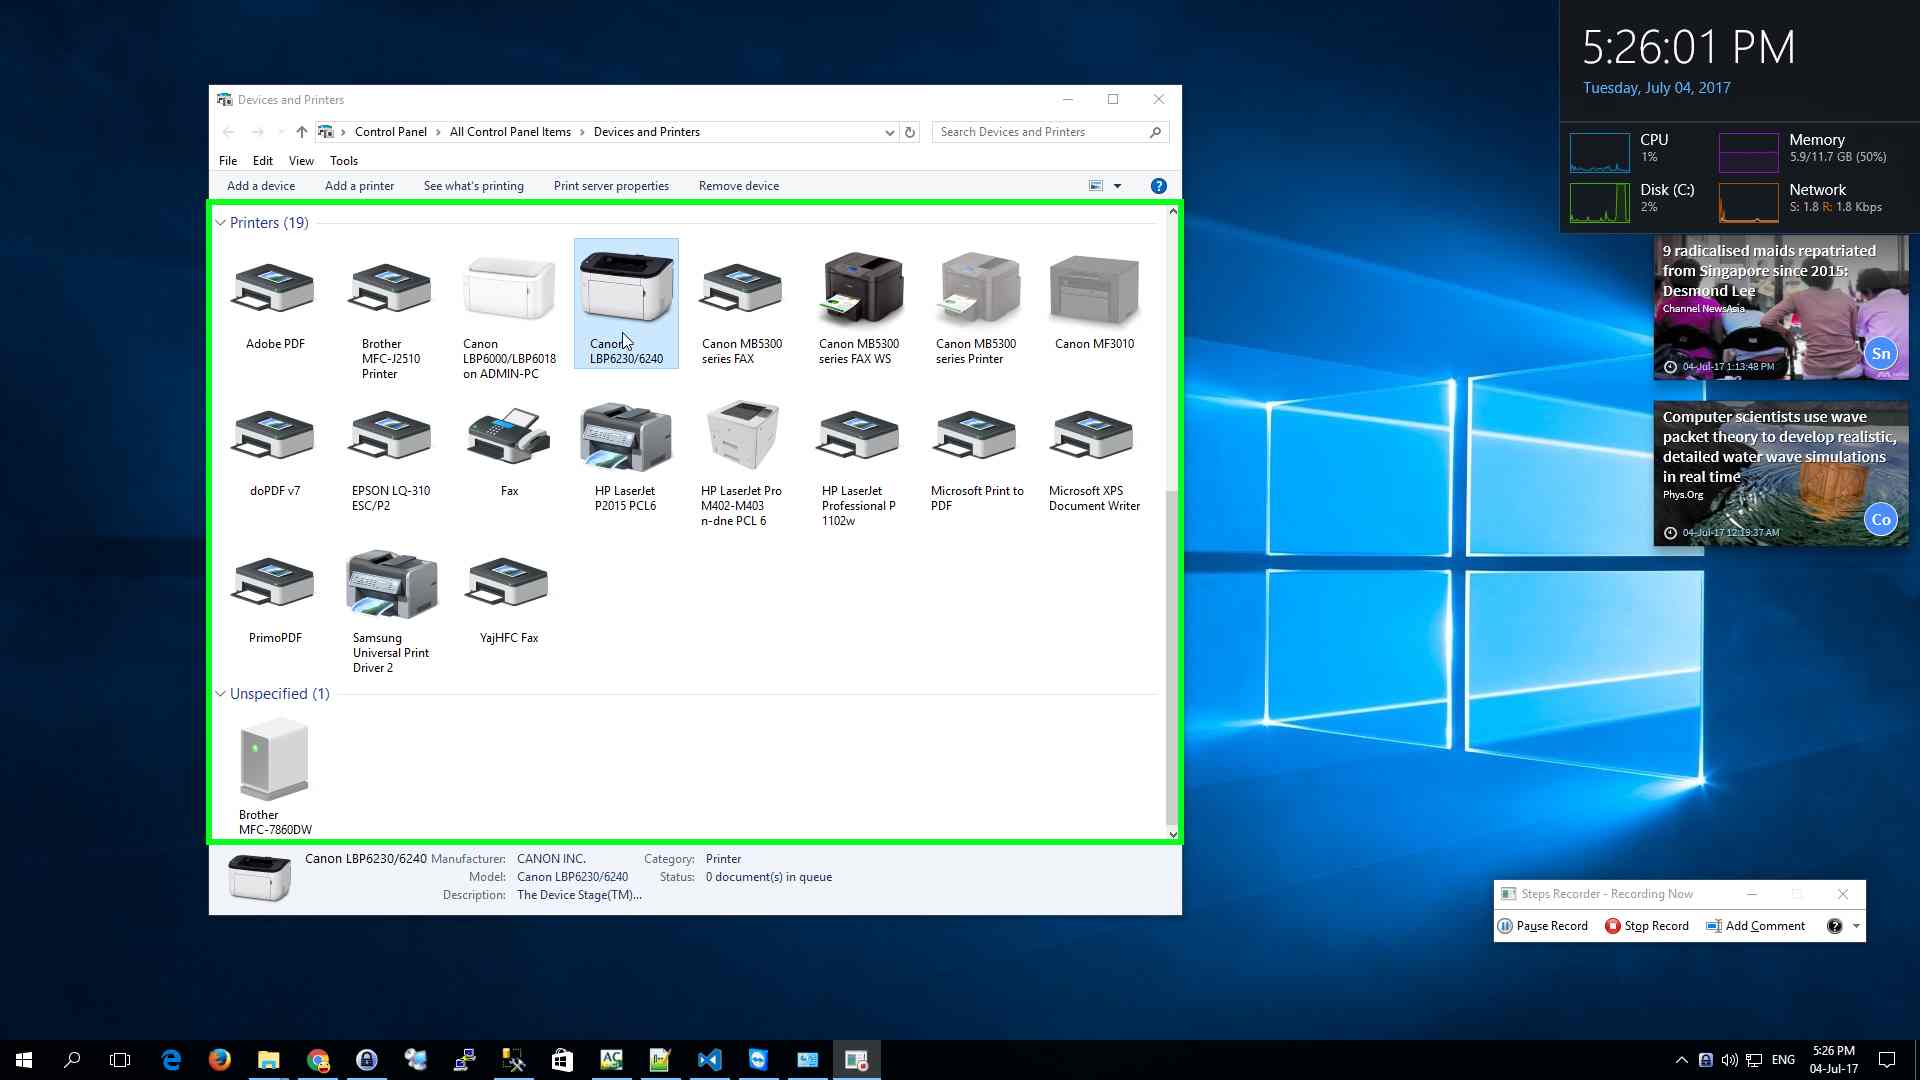The width and height of the screenshot is (1920, 1080).
Task: Click Print server properties
Action: (611, 186)
